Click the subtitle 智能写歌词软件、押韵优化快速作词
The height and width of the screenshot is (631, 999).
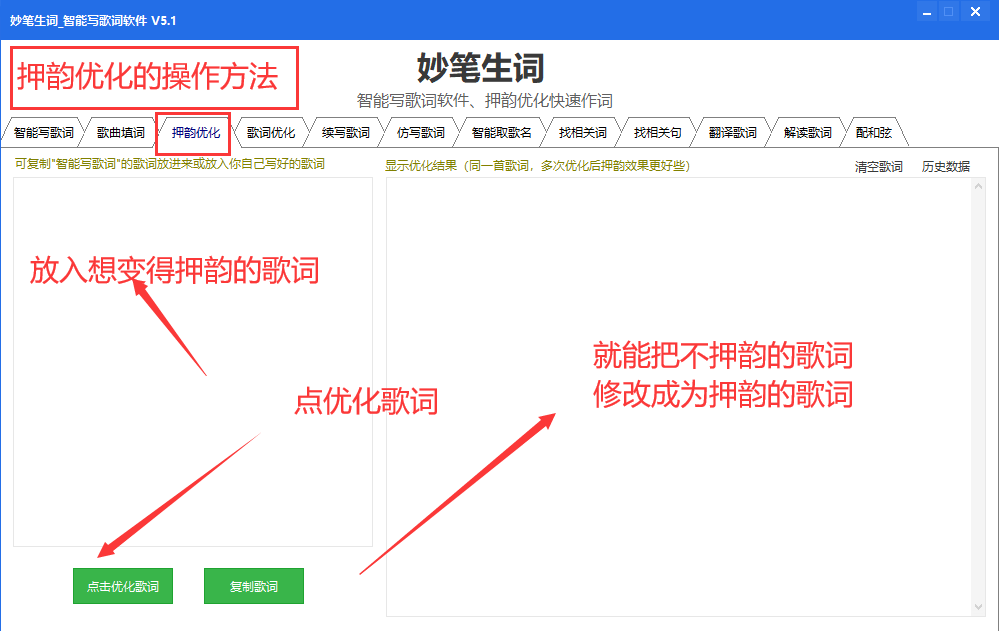pyautogui.click(x=484, y=101)
